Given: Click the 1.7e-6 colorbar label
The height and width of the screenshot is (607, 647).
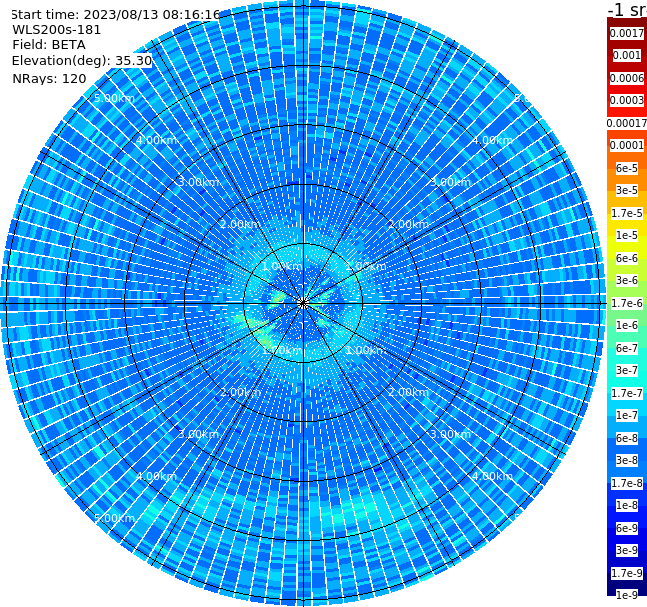Looking at the screenshot, I should tap(627, 303).
